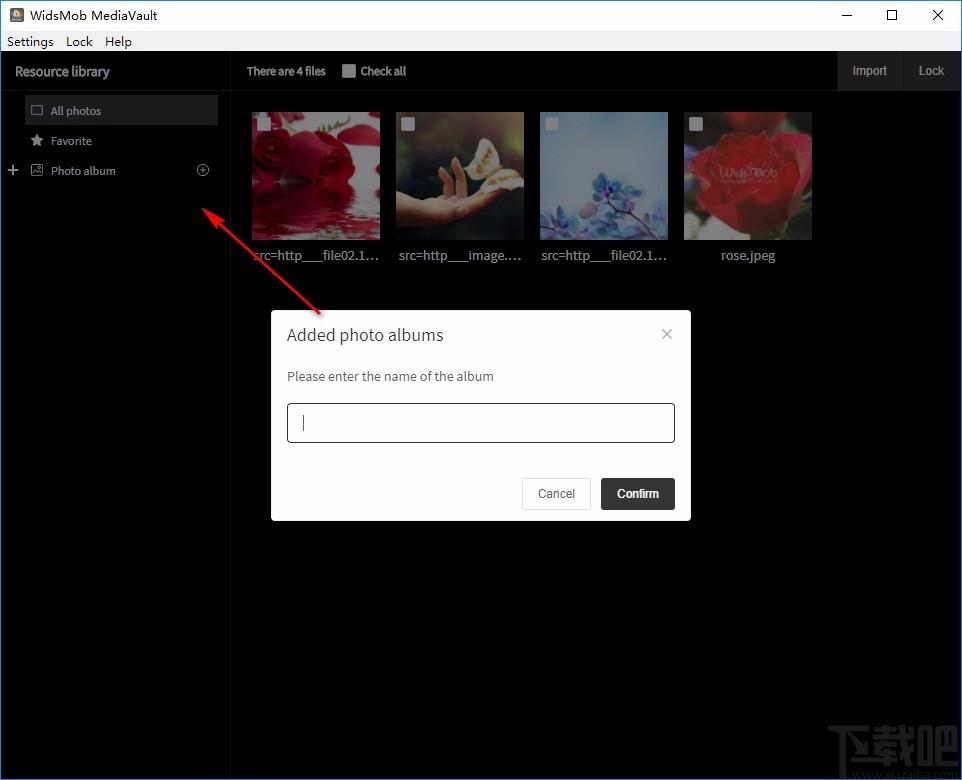Screen dimensions: 962x780
Task: Open the Settings menu
Action: click(x=30, y=42)
